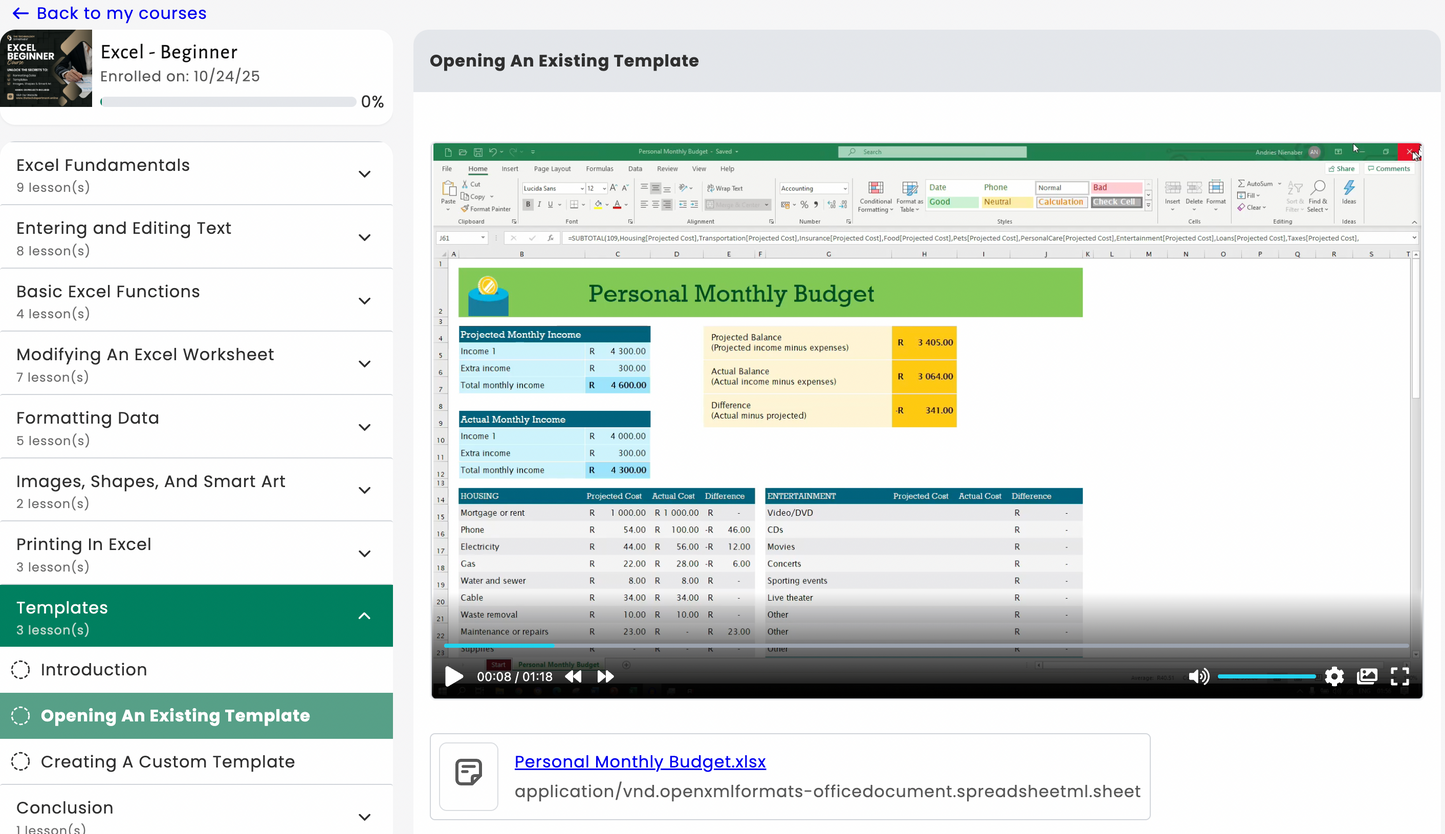The image size is (1445, 834).
Task: Collapse the Templates section
Action: (365, 617)
